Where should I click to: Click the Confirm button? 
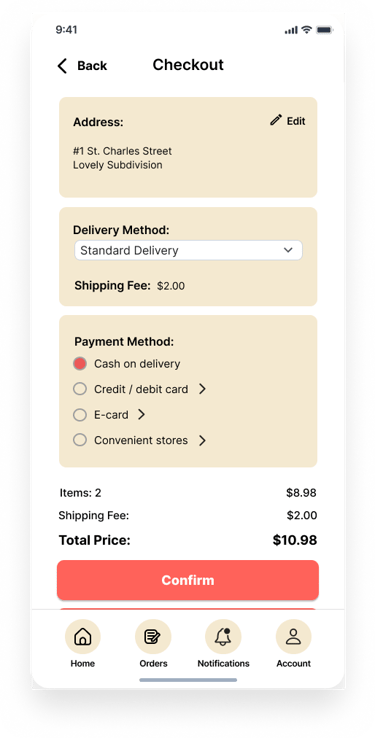pos(188,580)
